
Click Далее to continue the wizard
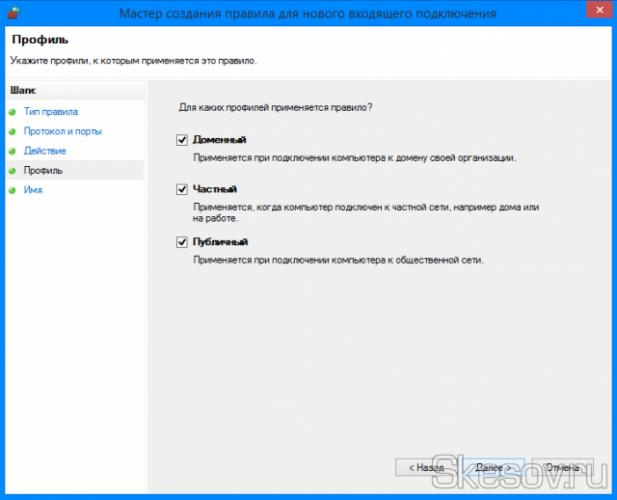pos(494,467)
